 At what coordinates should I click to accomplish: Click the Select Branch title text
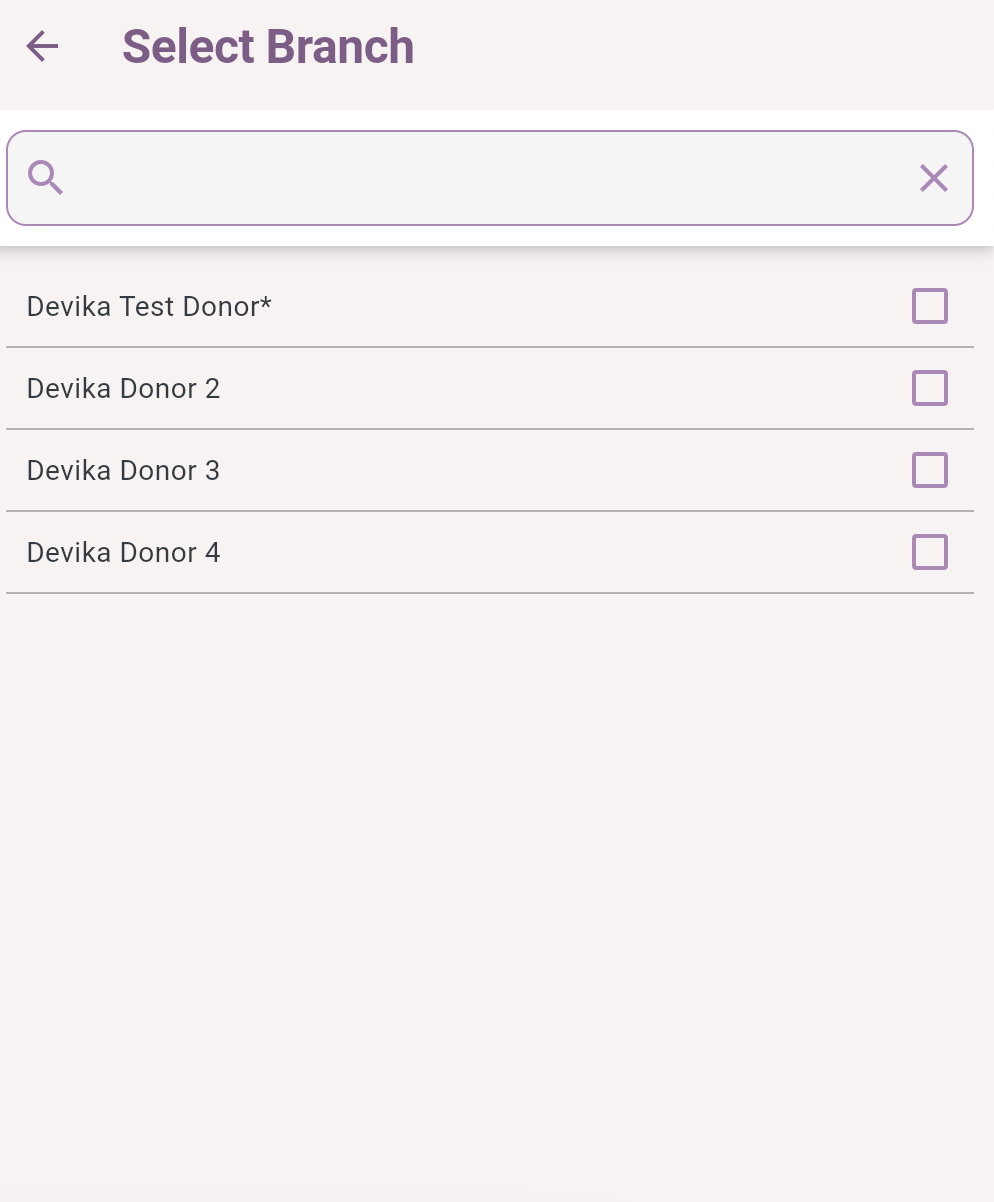(x=267, y=46)
